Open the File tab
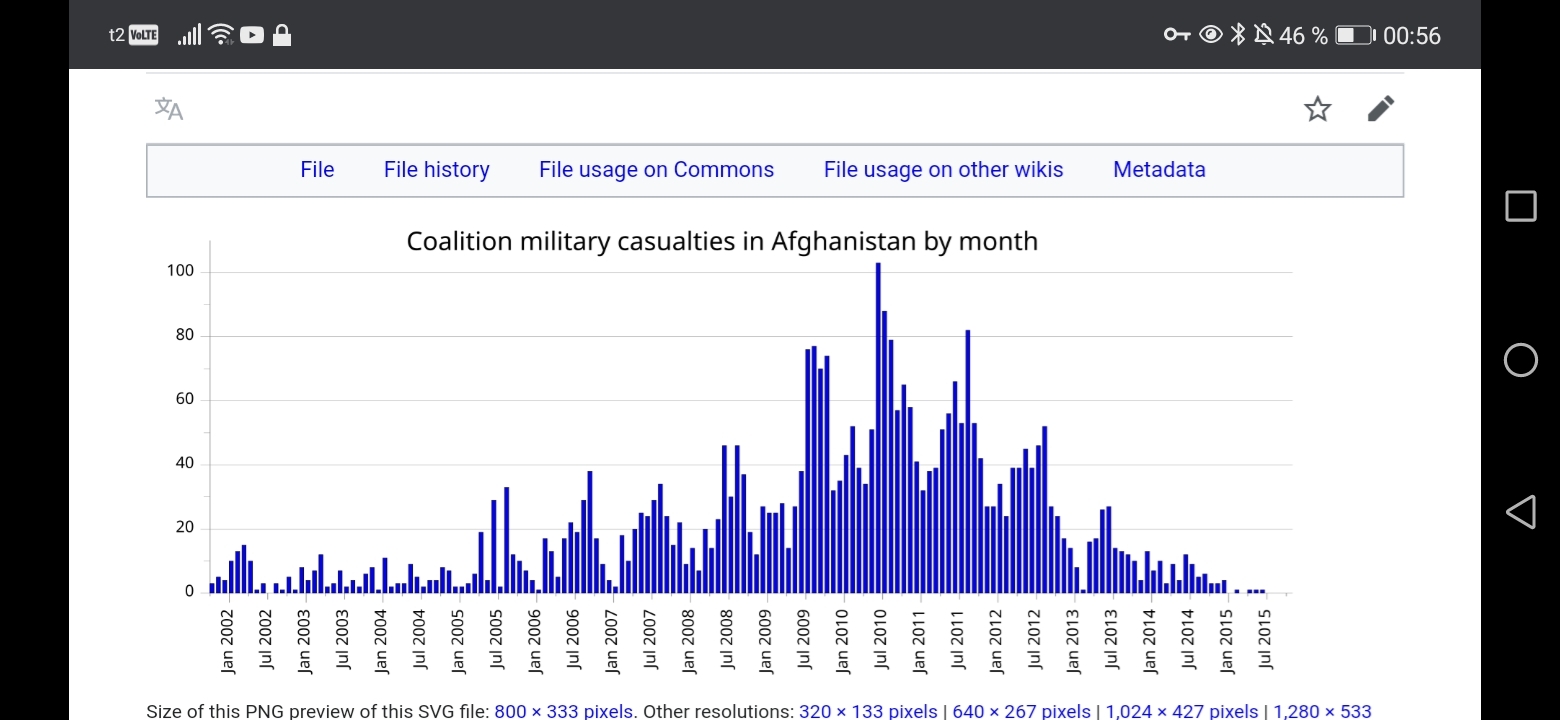 pyautogui.click(x=317, y=170)
